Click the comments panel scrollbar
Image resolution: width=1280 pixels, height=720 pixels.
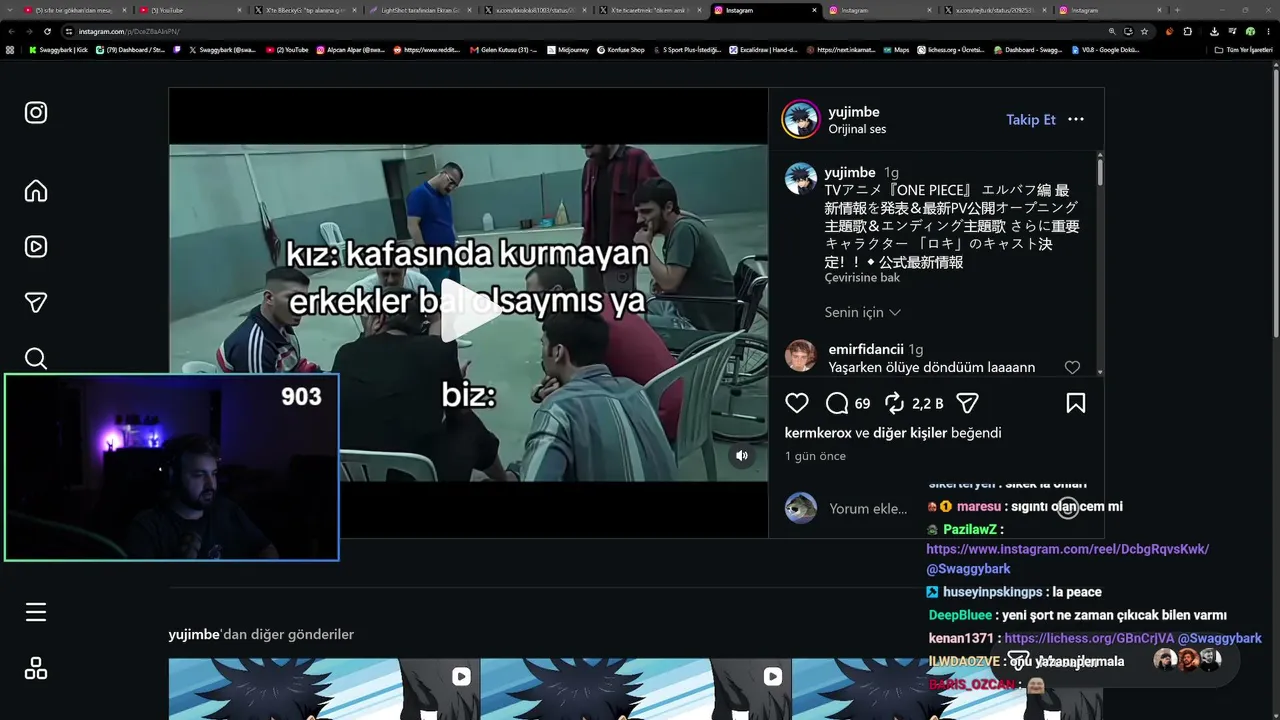coord(1100,172)
